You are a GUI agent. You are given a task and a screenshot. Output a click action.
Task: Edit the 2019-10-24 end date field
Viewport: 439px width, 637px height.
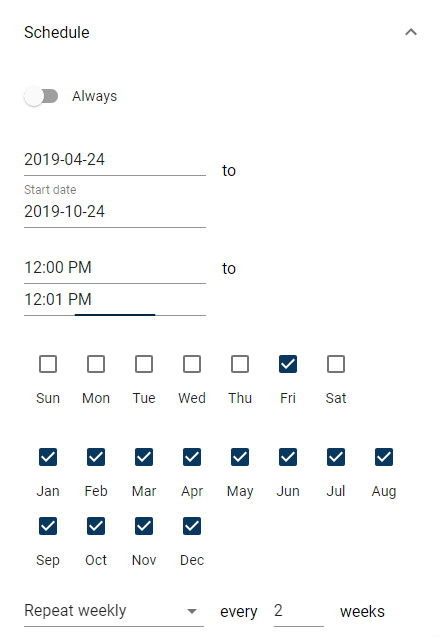(x=115, y=212)
